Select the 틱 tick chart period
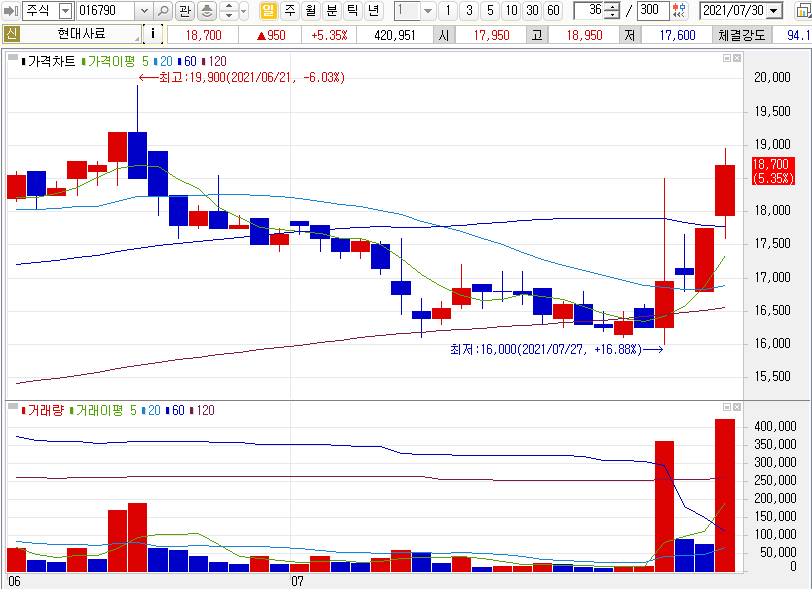812x589 pixels. point(353,10)
